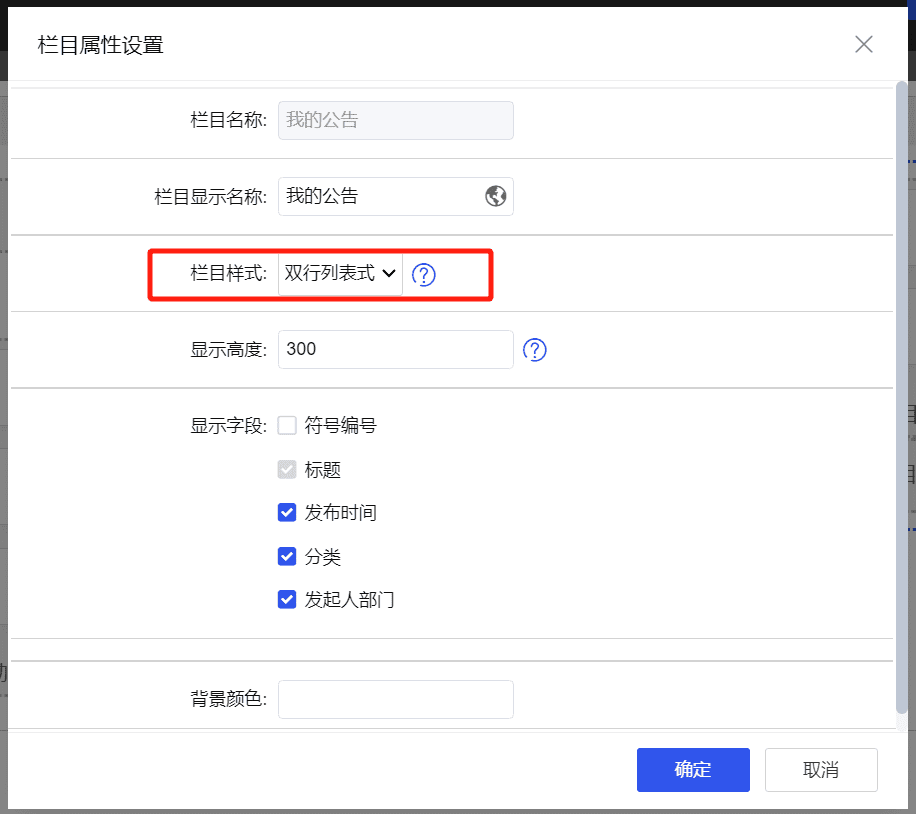Click the 发起人部门 label text

click(x=349, y=600)
